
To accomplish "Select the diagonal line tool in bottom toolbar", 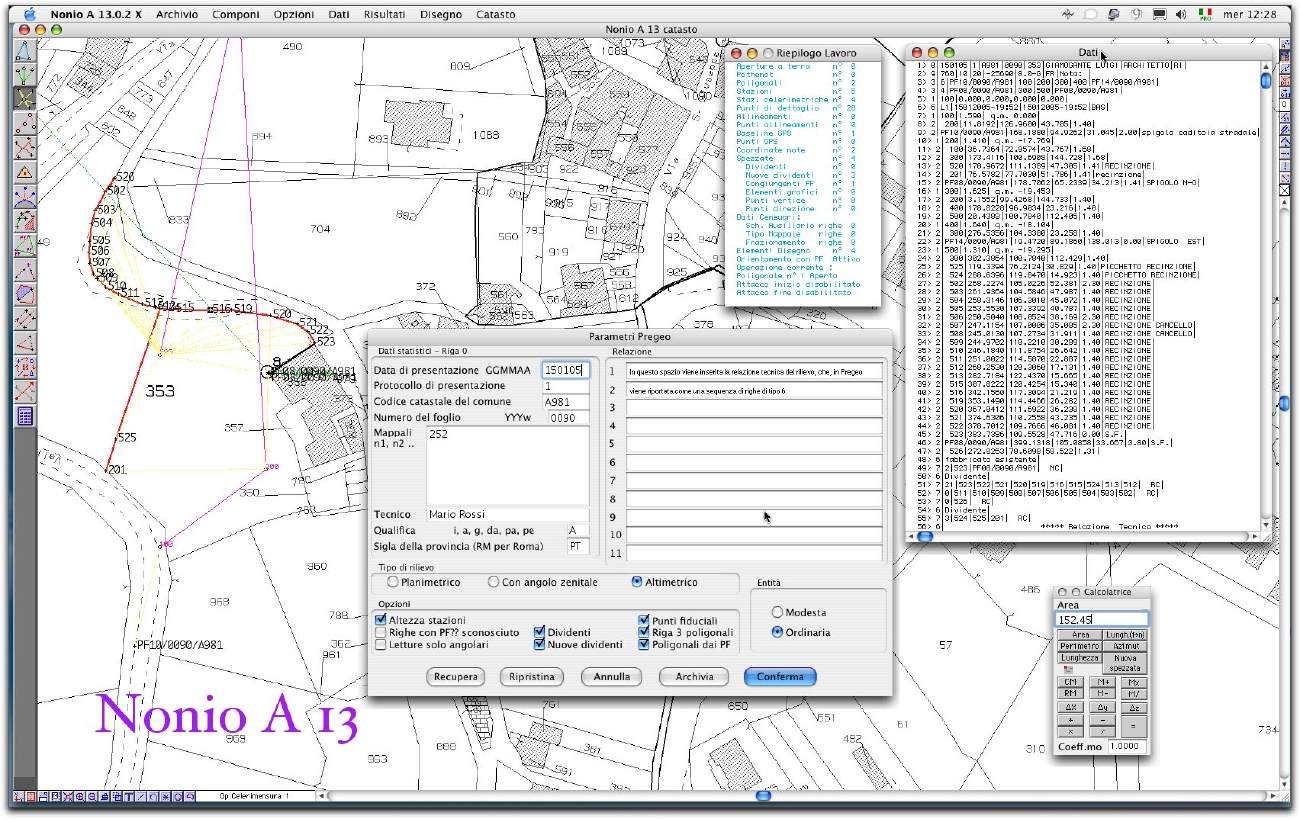I will 141,797.
